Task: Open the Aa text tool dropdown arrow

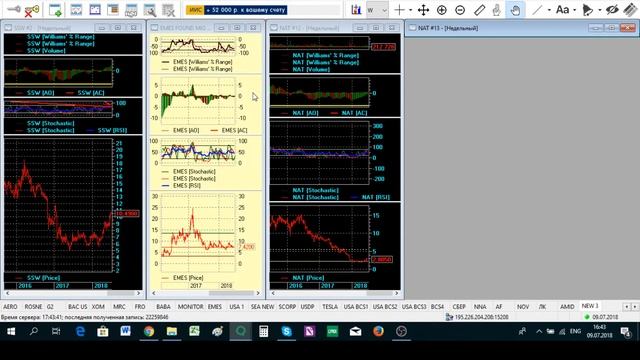Action: [x=574, y=10]
